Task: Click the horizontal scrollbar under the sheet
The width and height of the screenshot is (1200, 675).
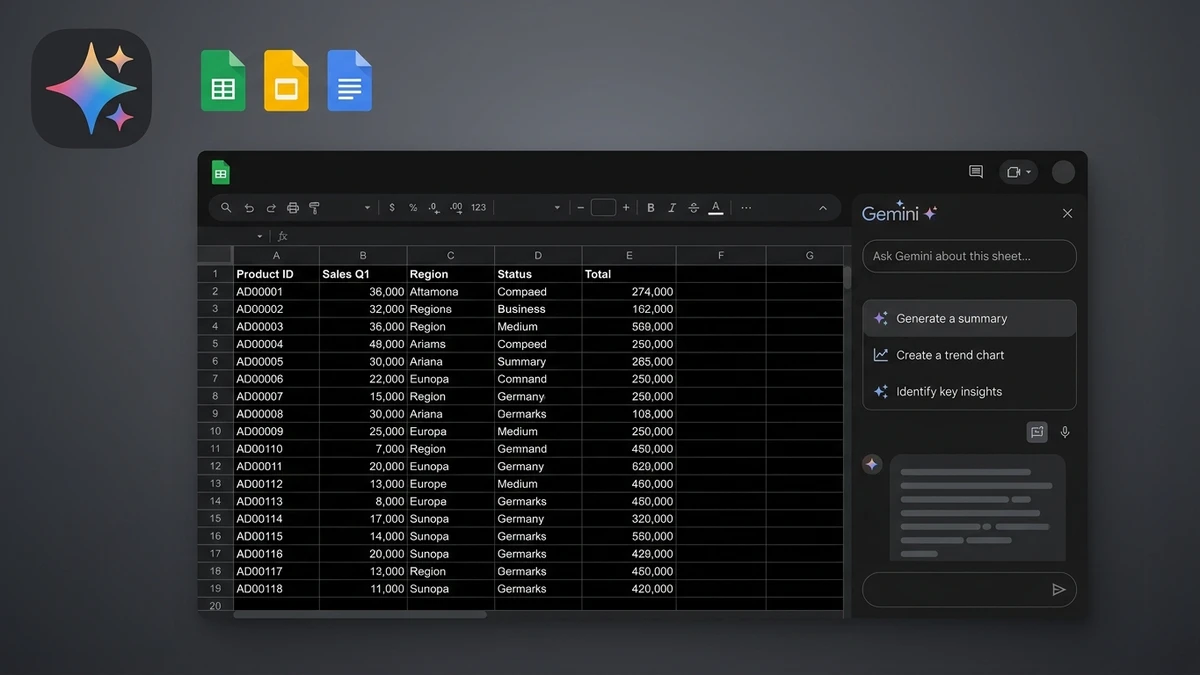Action: point(360,614)
